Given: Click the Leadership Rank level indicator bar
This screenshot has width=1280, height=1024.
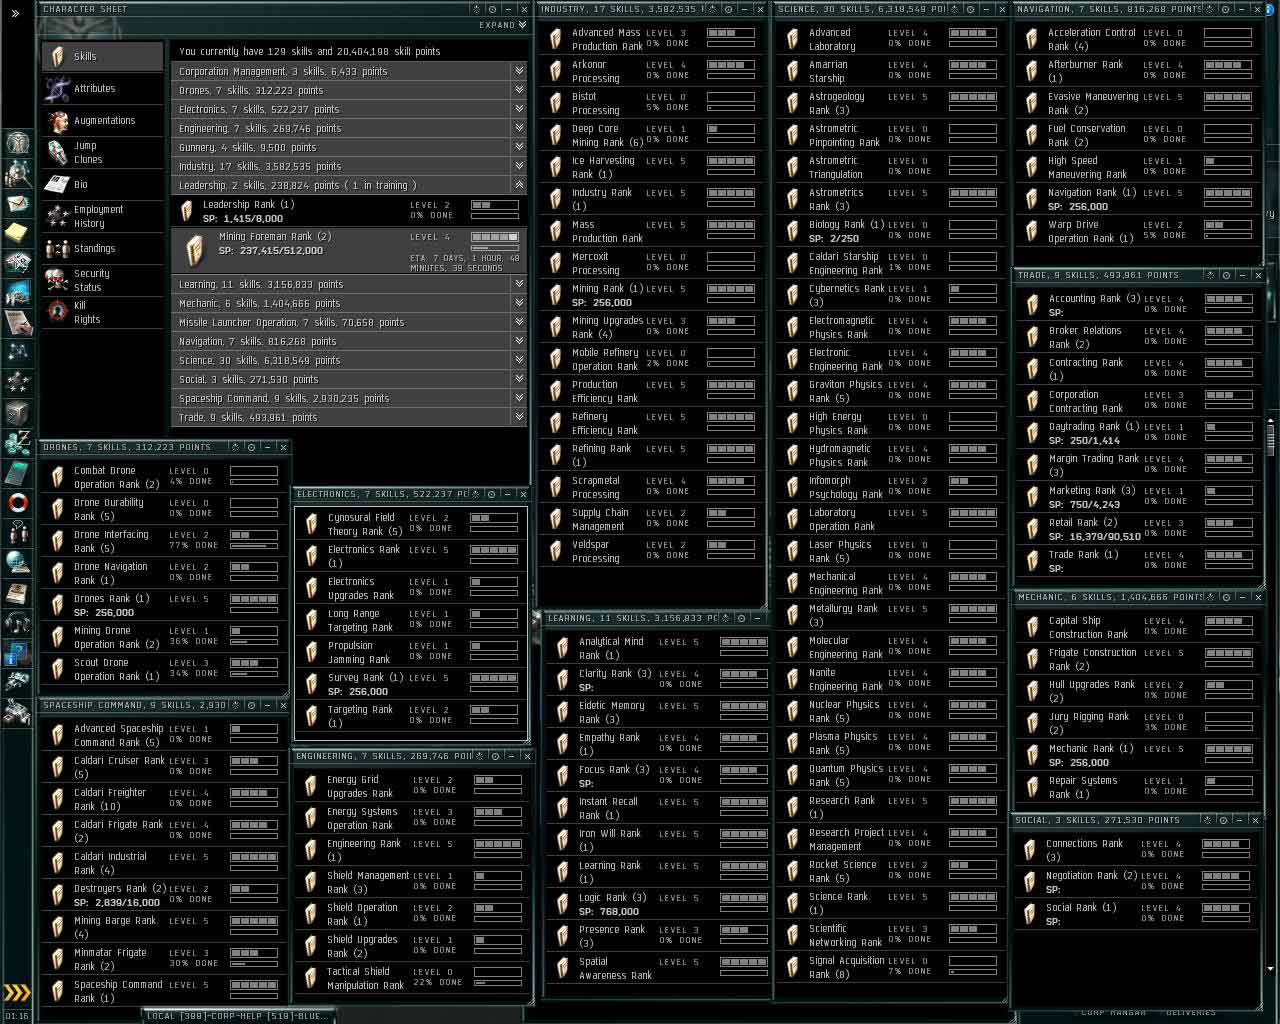Looking at the screenshot, I should tap(494, 205).
